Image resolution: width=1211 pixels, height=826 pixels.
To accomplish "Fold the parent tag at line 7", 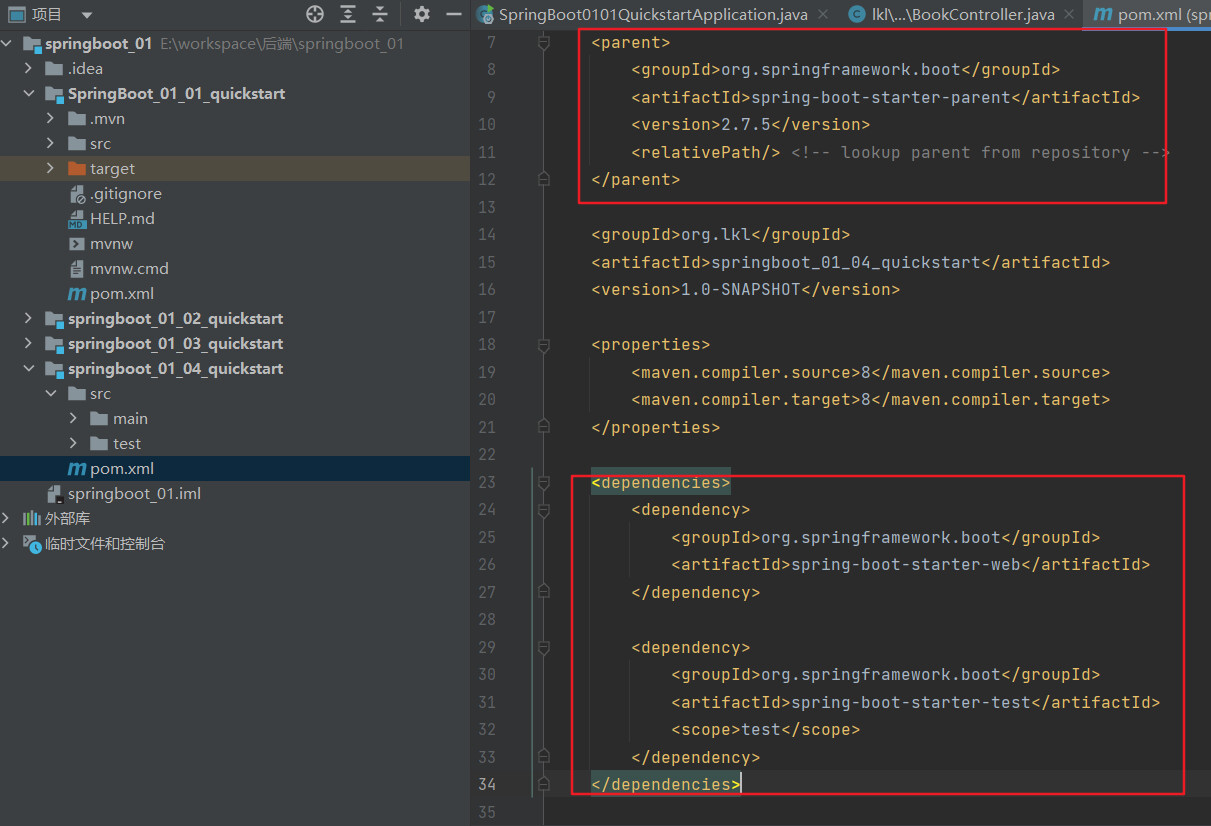I will pyautogui.click(x=543, y=43).
